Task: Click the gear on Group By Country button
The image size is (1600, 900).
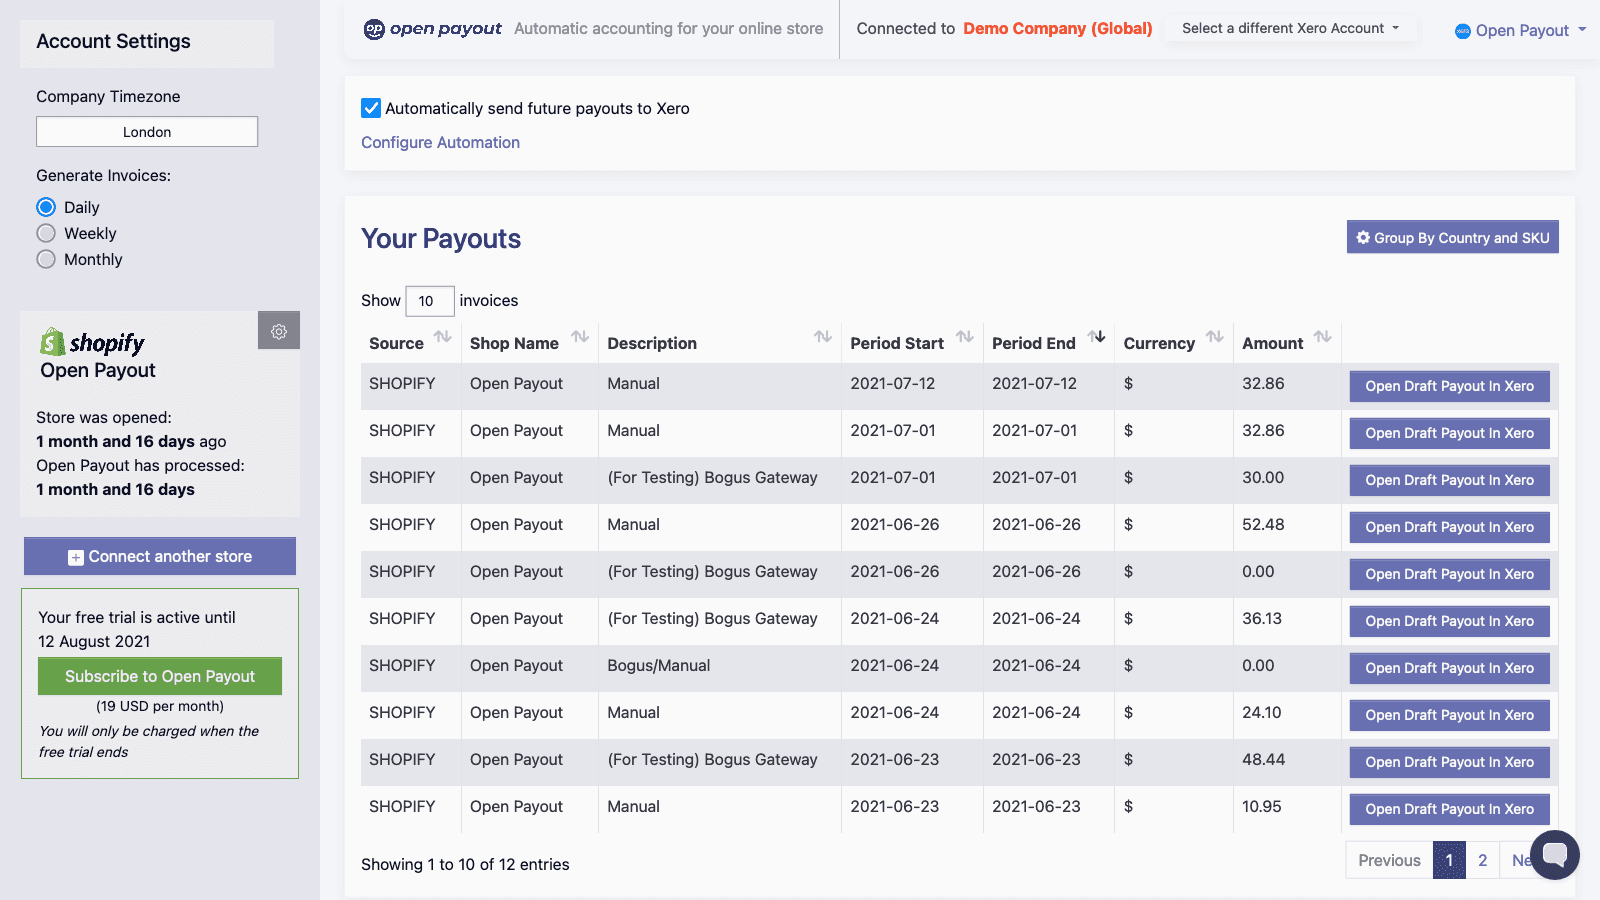Action: [1363, 237]
